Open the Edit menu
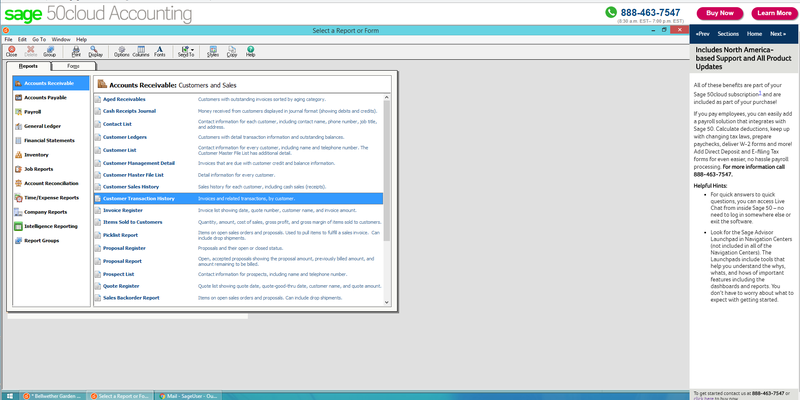This screenshot has width=800, height=400. [22, 39]
